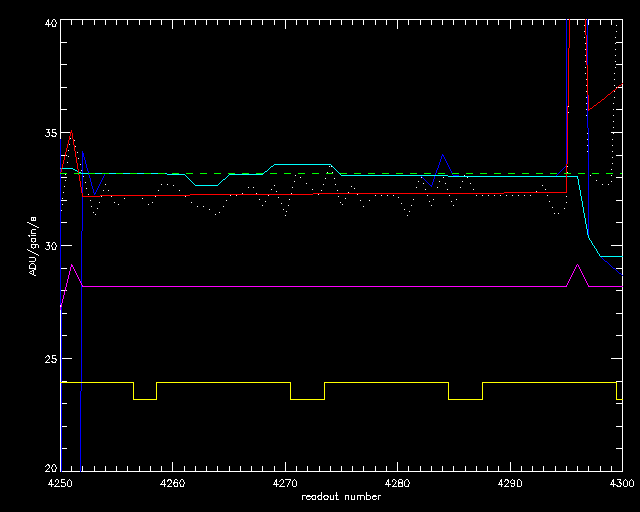Viewport: 640px width, 512px height.
Task: Click the y-axis tick label 30
Action: [x=51, y=246]
